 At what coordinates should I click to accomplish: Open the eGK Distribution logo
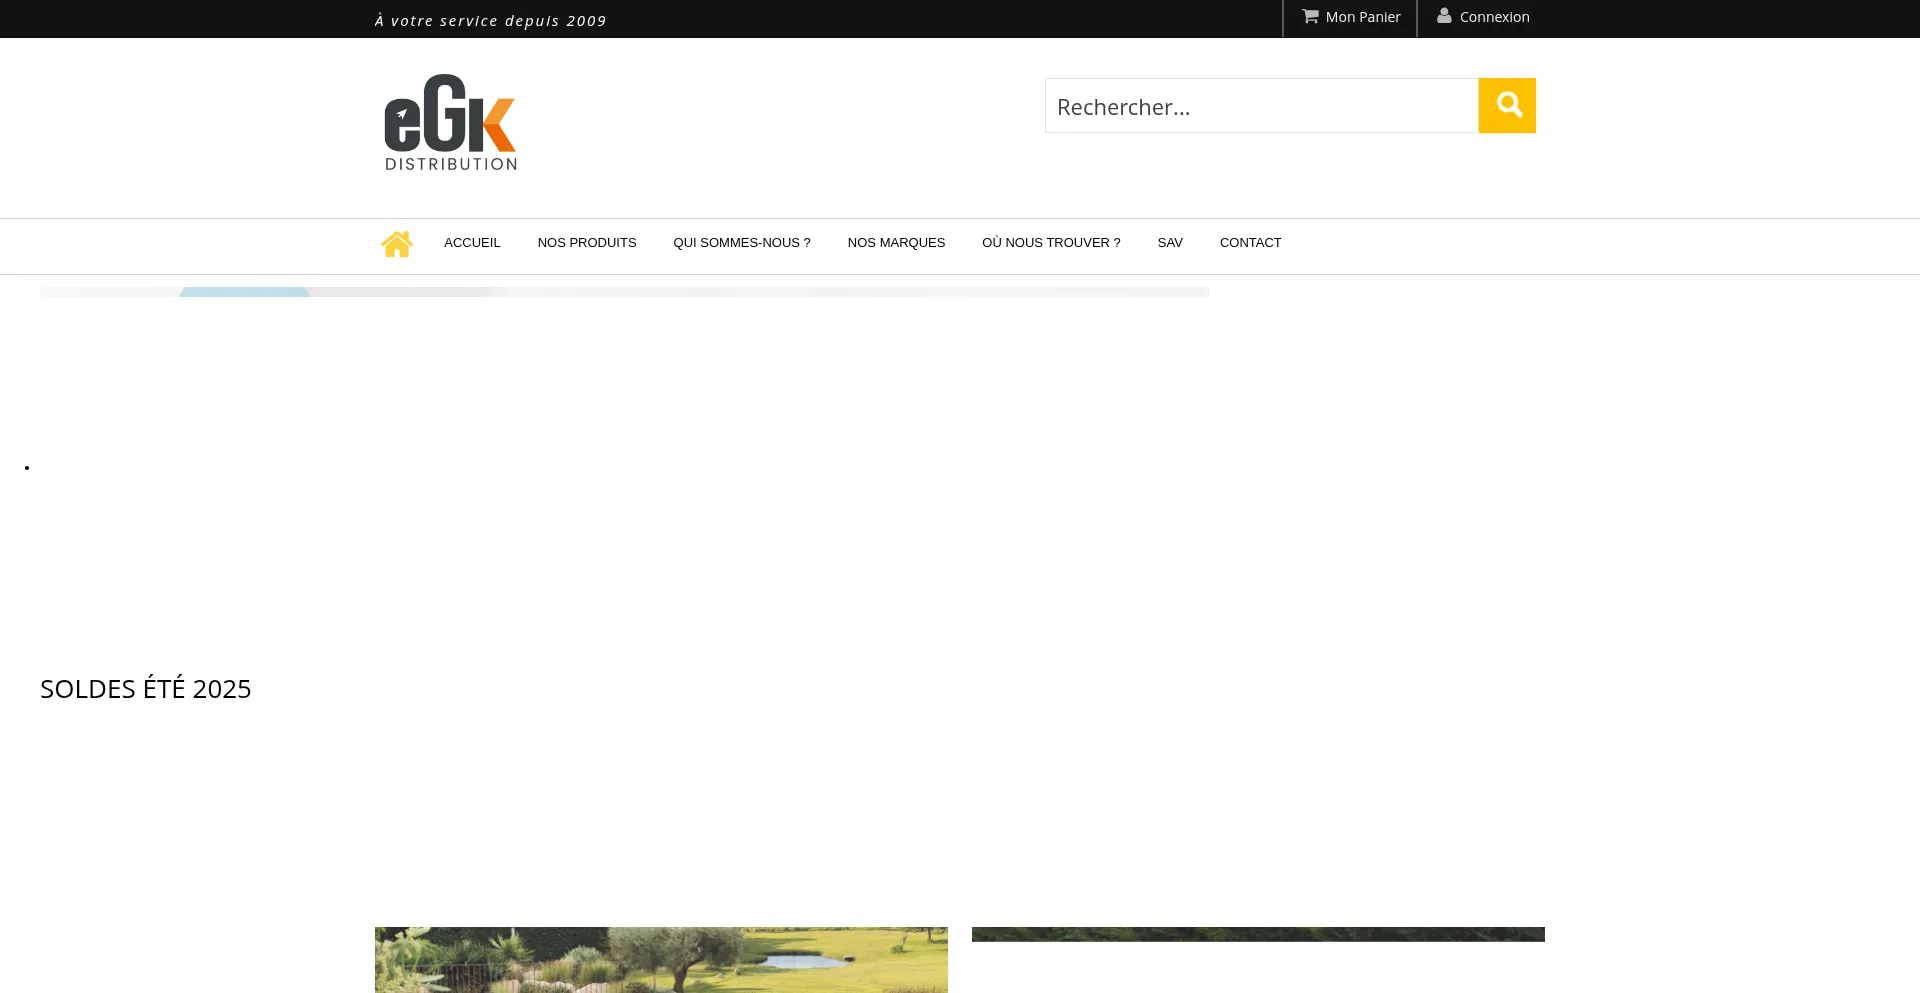tap(451, 122)
